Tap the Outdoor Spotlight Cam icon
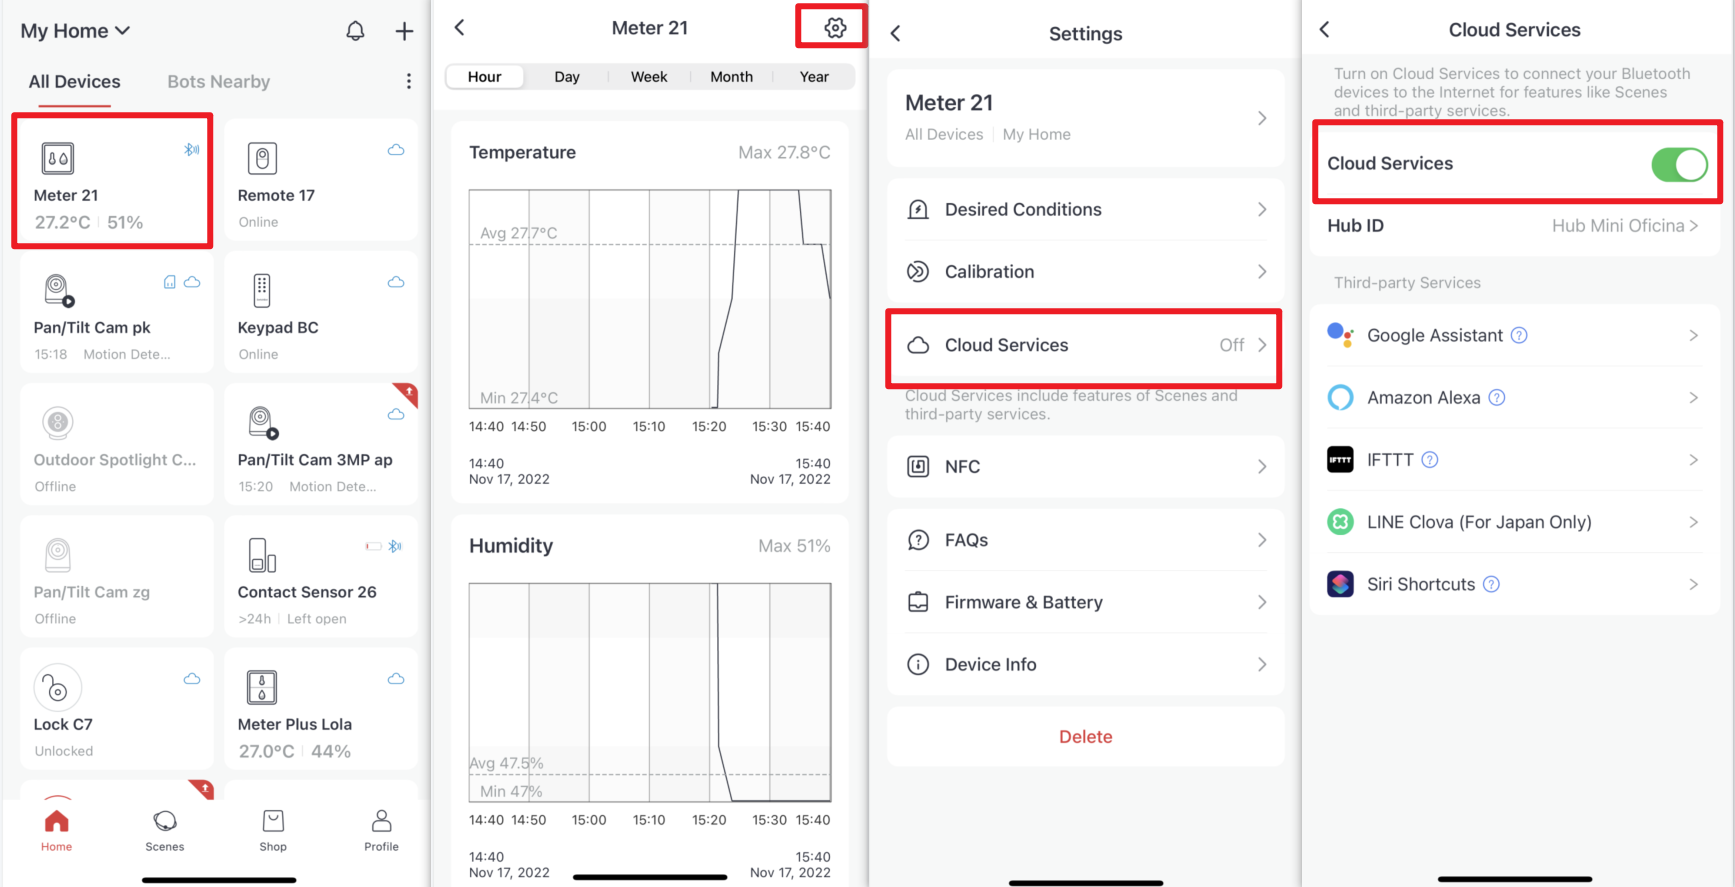This screenshot has width=1735, height=887. (58, 423)
